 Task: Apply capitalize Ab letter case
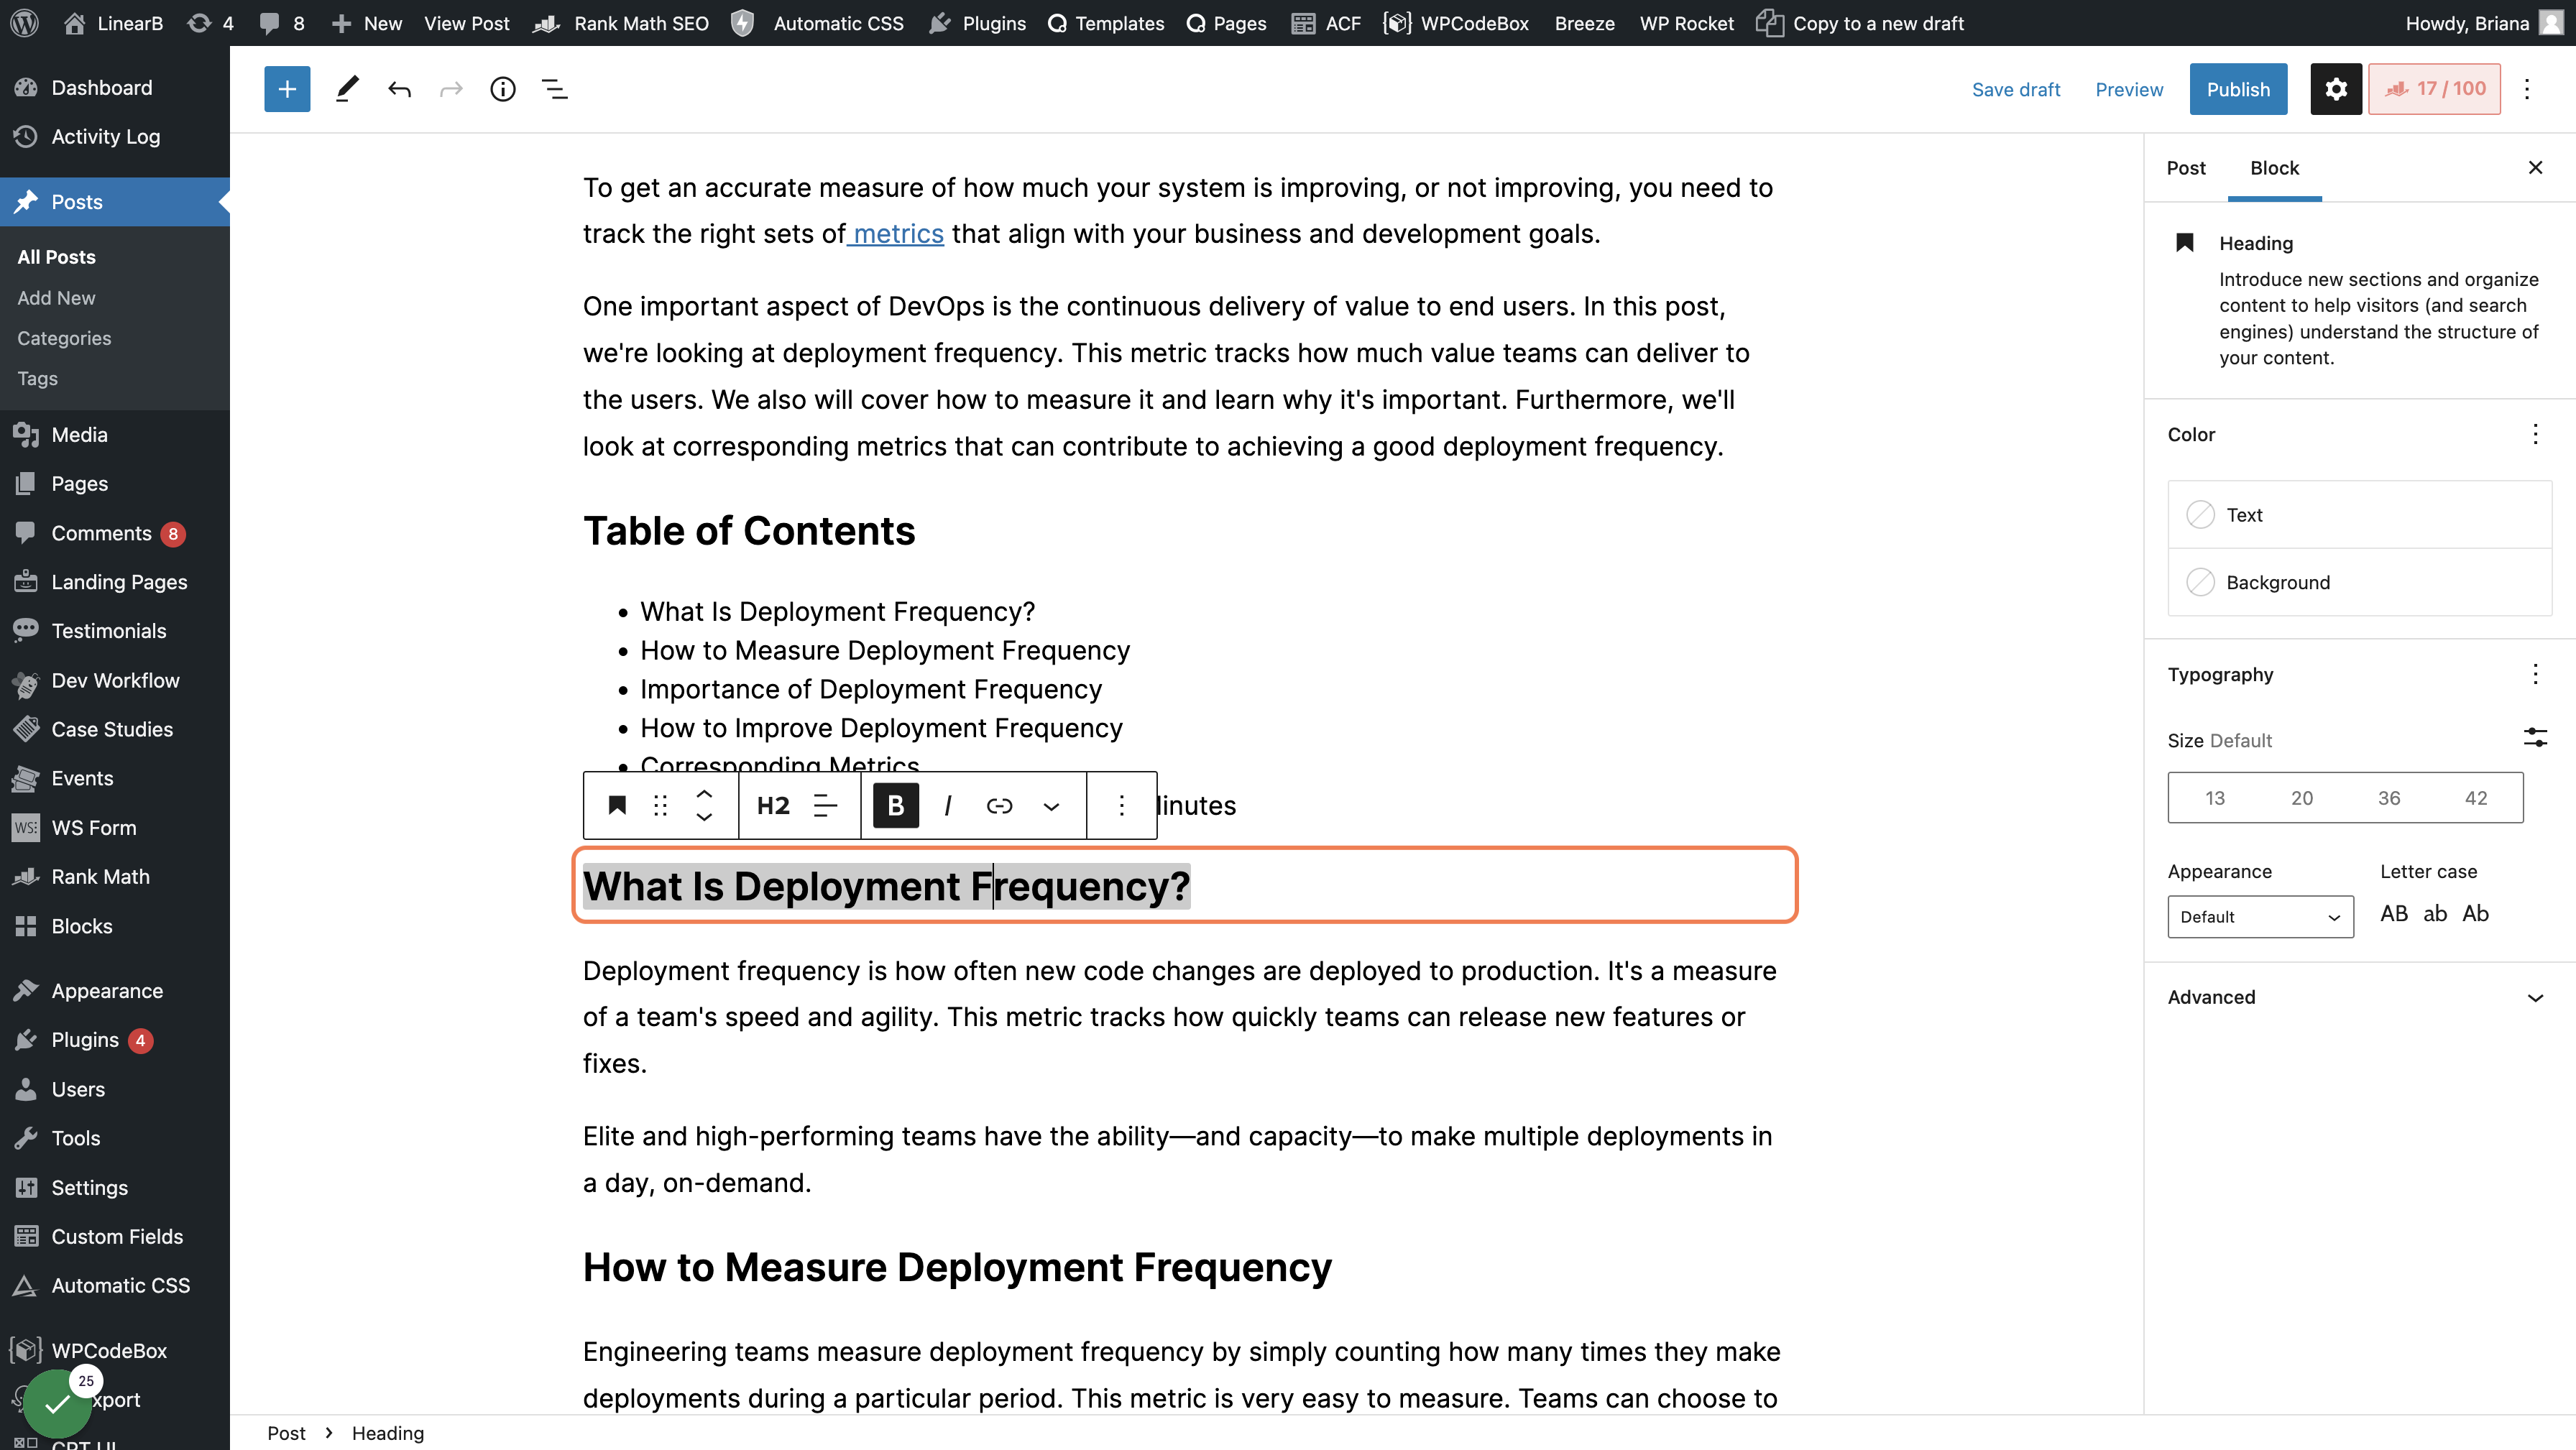(2476, 913)
